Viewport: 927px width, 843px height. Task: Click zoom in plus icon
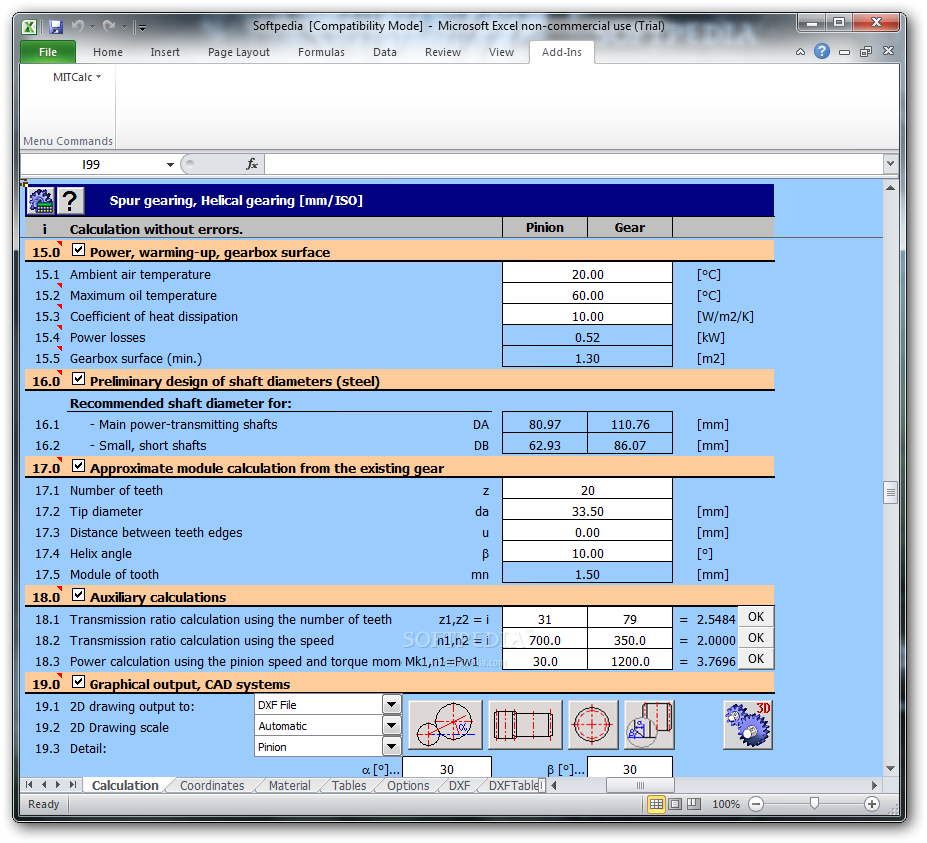click(x=872, y=804)
